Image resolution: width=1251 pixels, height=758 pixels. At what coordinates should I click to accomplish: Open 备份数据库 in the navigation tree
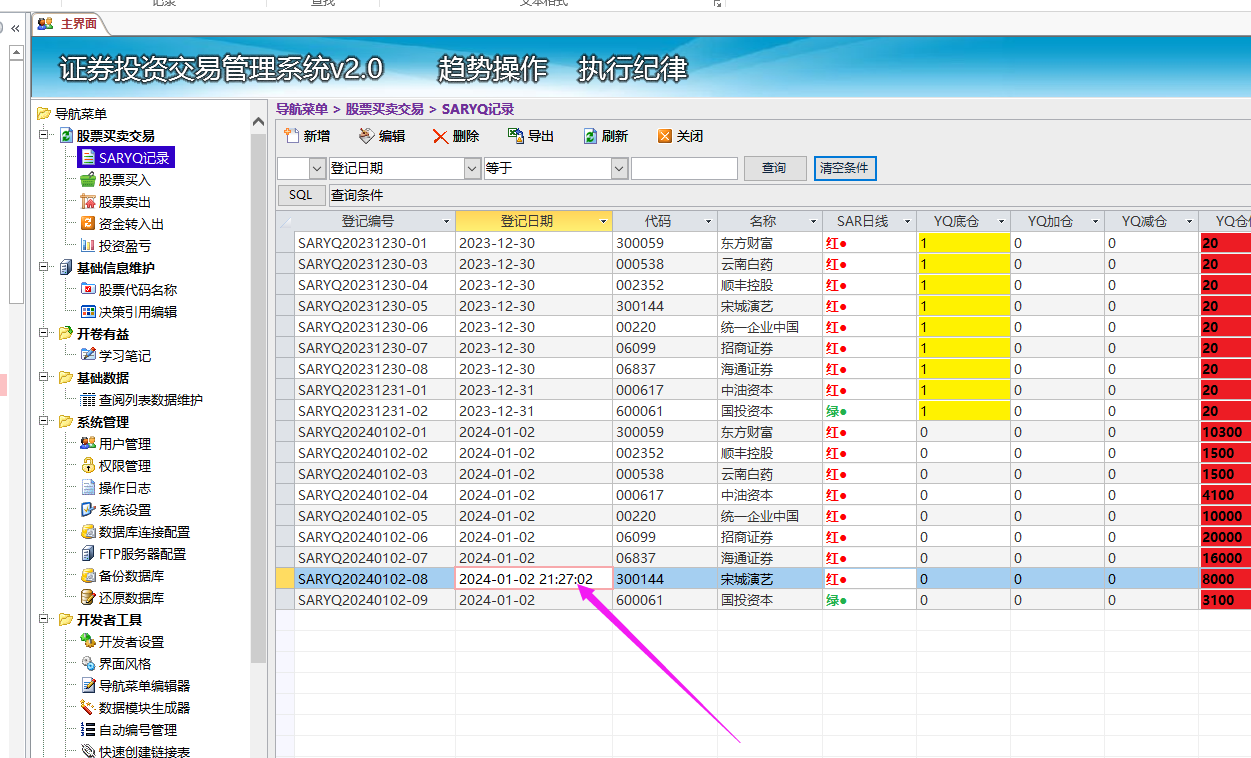[131, 576]
